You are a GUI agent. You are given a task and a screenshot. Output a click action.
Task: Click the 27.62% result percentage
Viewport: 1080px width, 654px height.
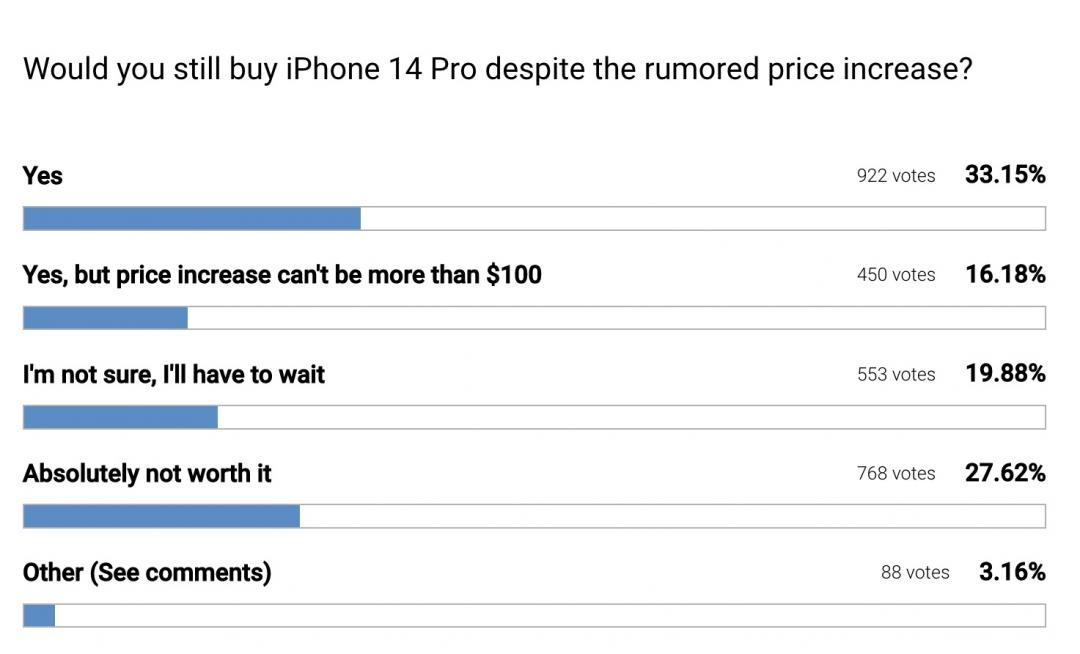click(x=1005, y=473)
